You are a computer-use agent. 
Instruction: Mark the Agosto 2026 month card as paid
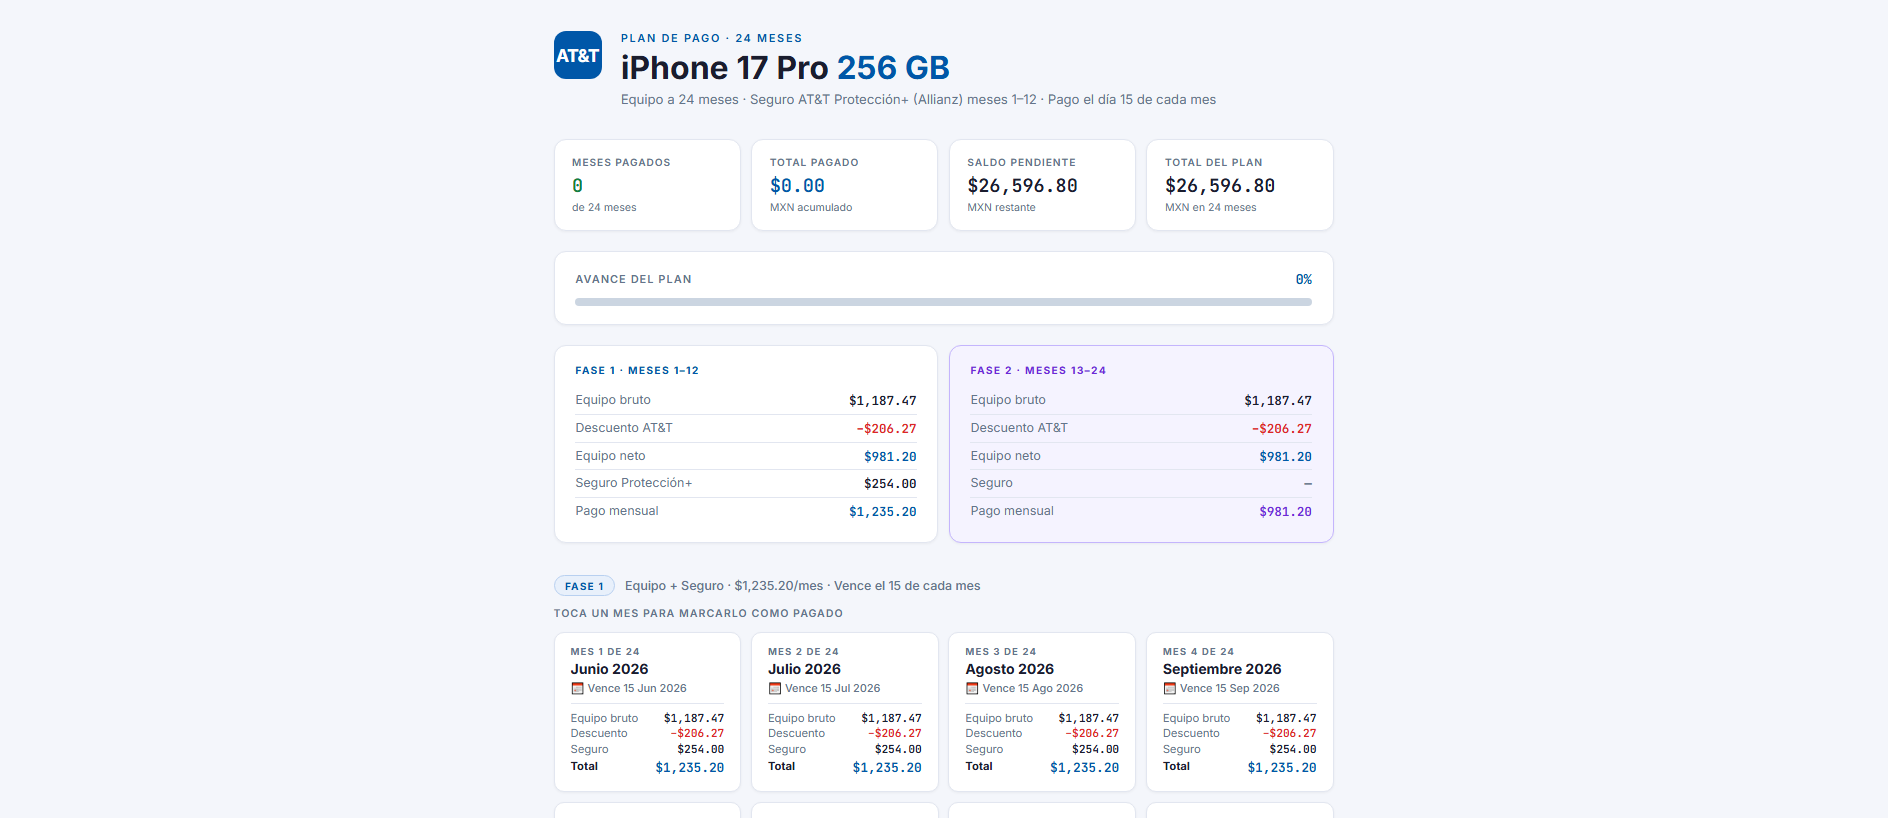[x=1042, y=712]
